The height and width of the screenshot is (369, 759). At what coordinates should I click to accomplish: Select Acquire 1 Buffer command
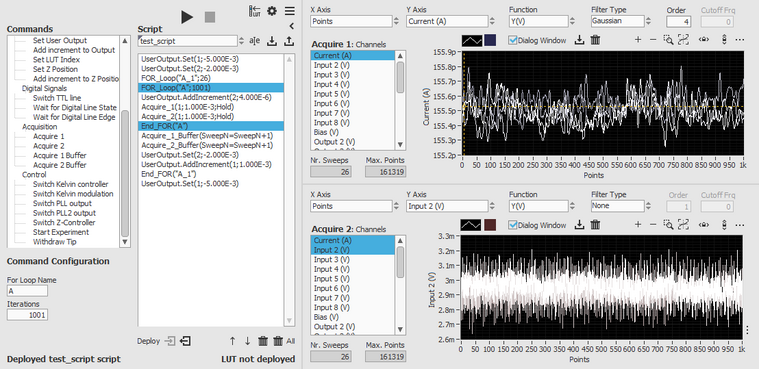pos(60,155)
